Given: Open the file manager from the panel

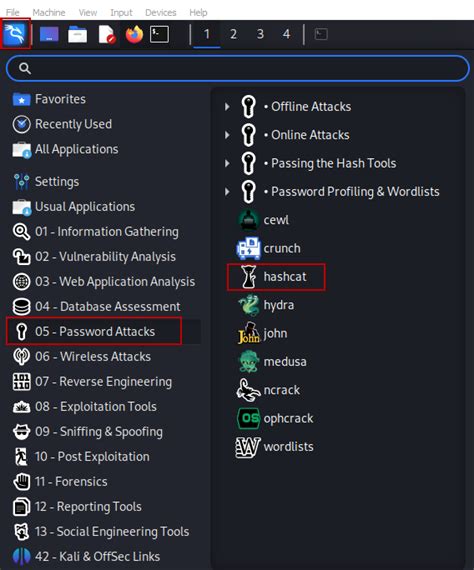Looking at the screenshot, I should pos(77,35).
